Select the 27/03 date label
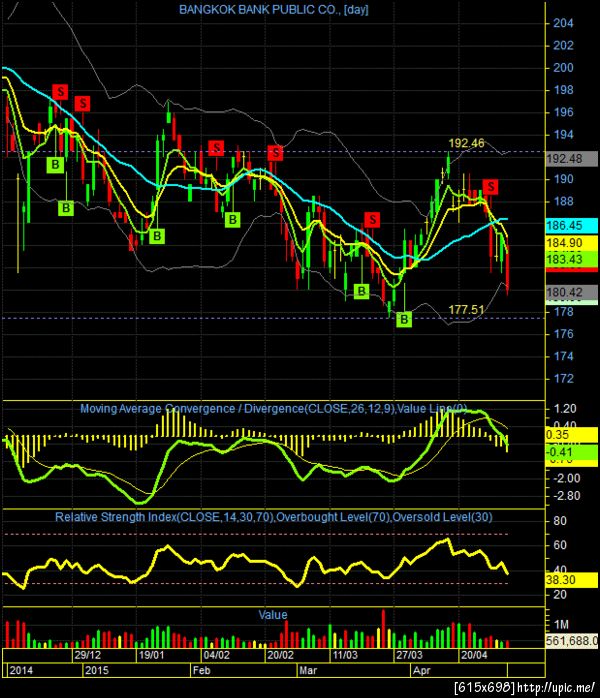The width and height of the screenshot is (600, 698). point(409,655)
